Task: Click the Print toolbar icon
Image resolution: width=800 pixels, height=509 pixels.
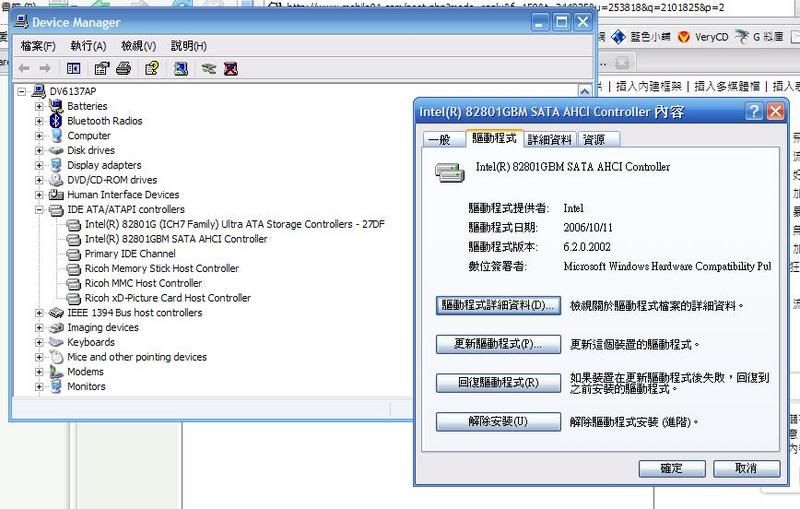Action: [123, 69]
